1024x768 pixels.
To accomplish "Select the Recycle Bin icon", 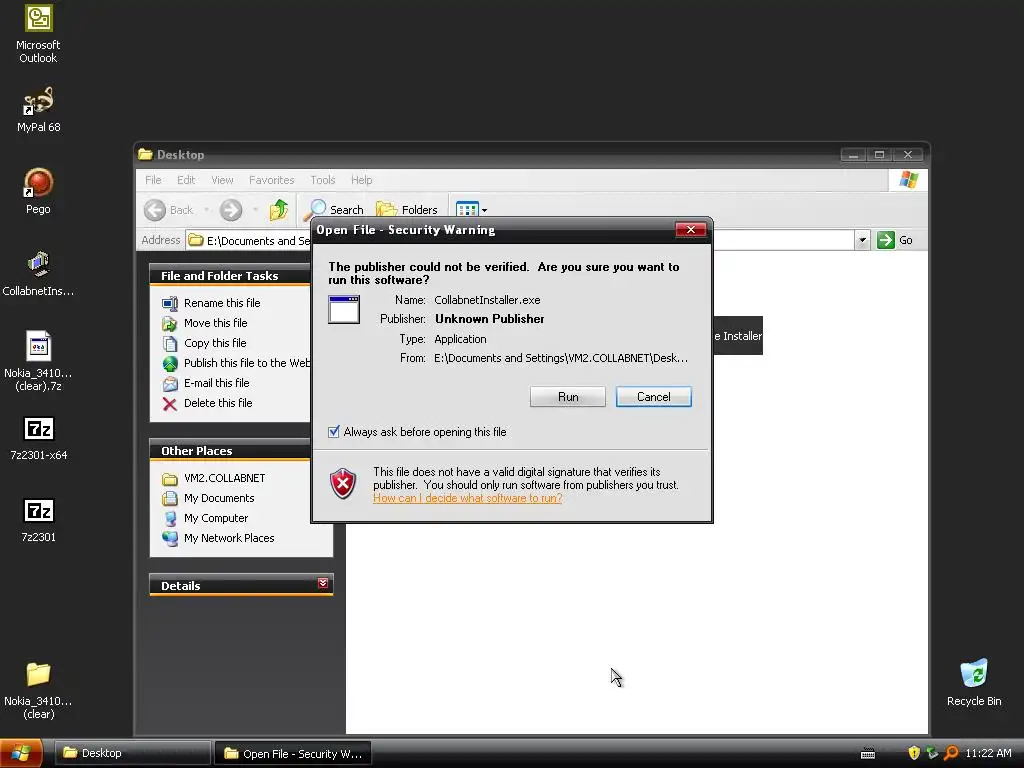I will coord(974,682).
